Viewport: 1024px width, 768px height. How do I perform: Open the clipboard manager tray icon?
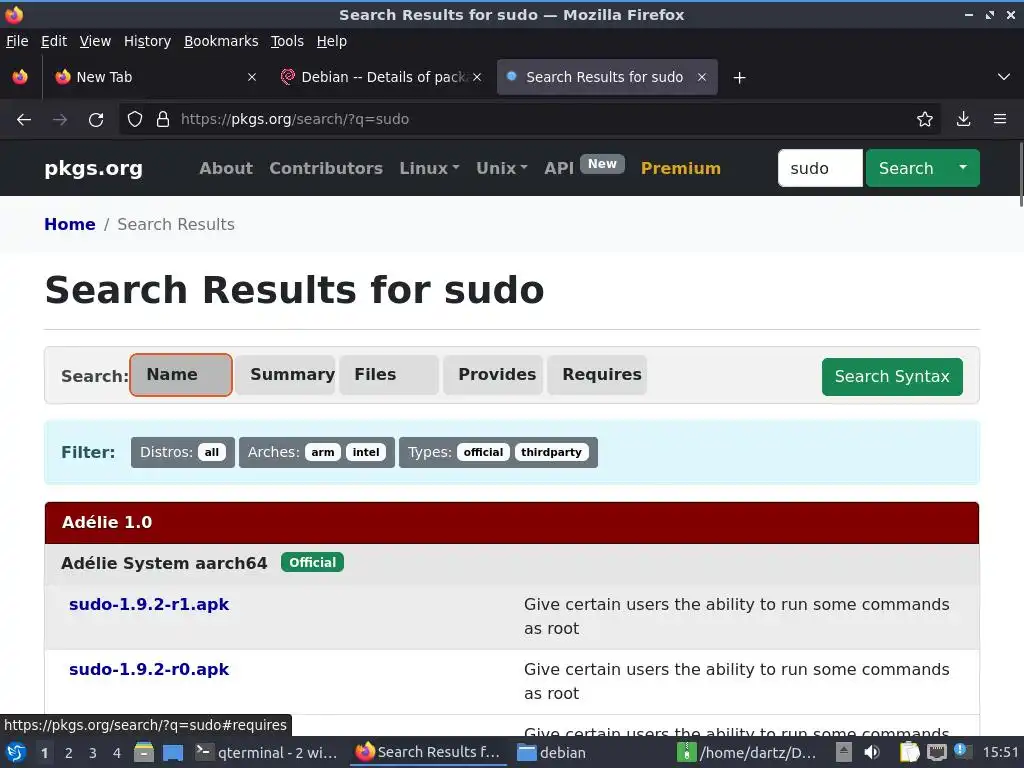pos(909,753)
